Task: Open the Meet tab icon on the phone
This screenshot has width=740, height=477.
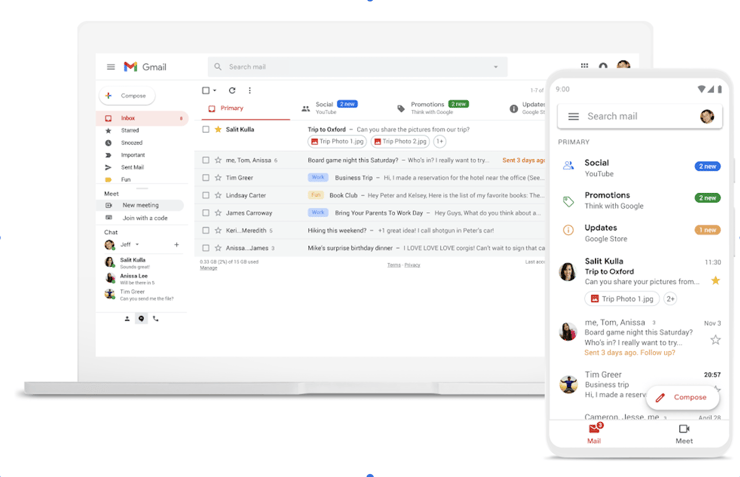Action: click(684, 428)
